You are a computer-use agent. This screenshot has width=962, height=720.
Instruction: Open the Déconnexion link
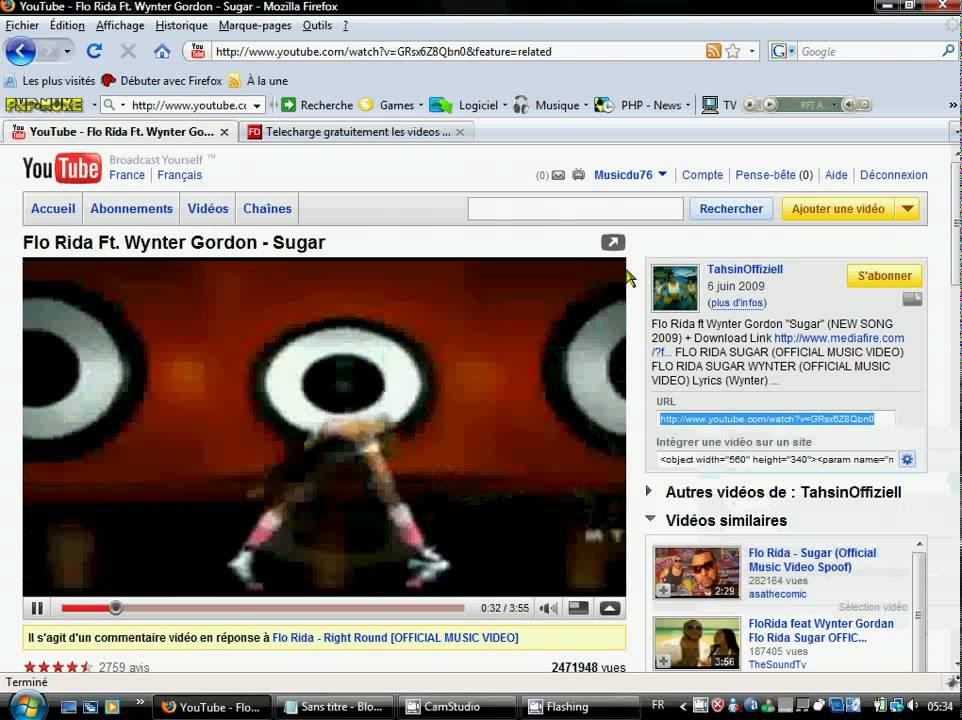893,175
